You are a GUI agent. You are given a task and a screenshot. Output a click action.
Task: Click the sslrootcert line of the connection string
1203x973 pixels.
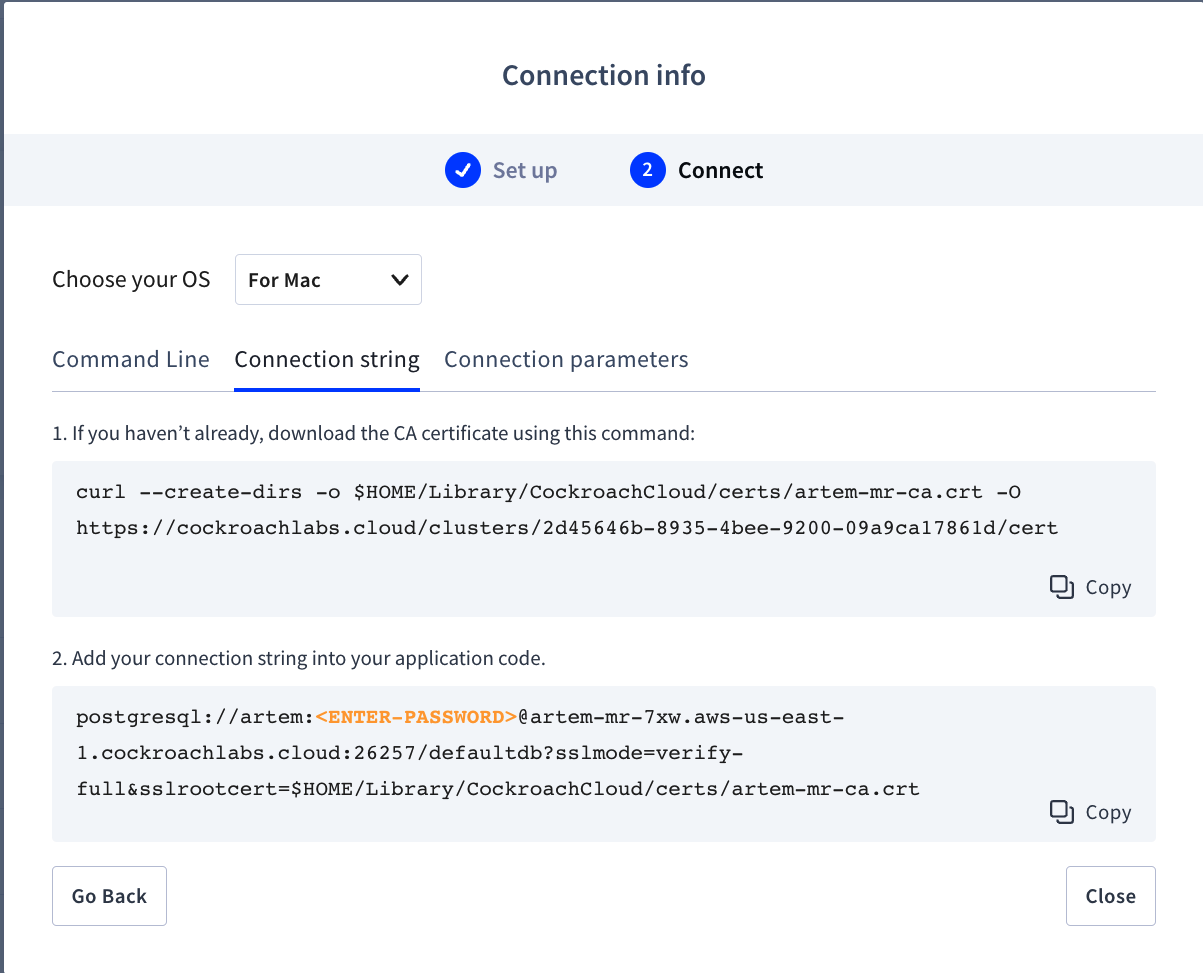pyautogui.click(x=497, y=789)
